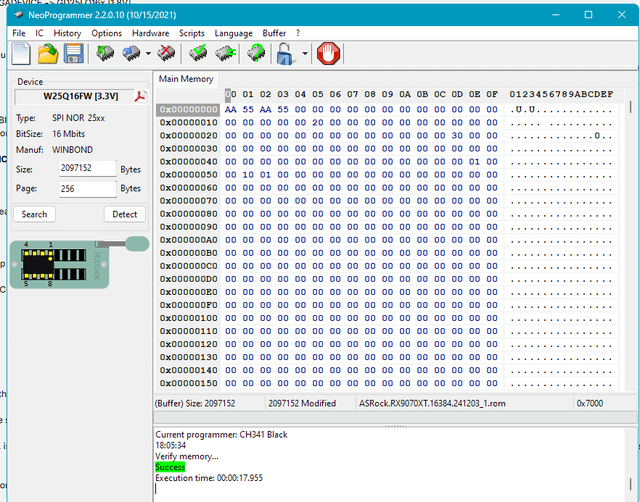Click the hex editor vertical scrollbar
The height and width of the screenshot is (502, 640).
click(631, 239)
